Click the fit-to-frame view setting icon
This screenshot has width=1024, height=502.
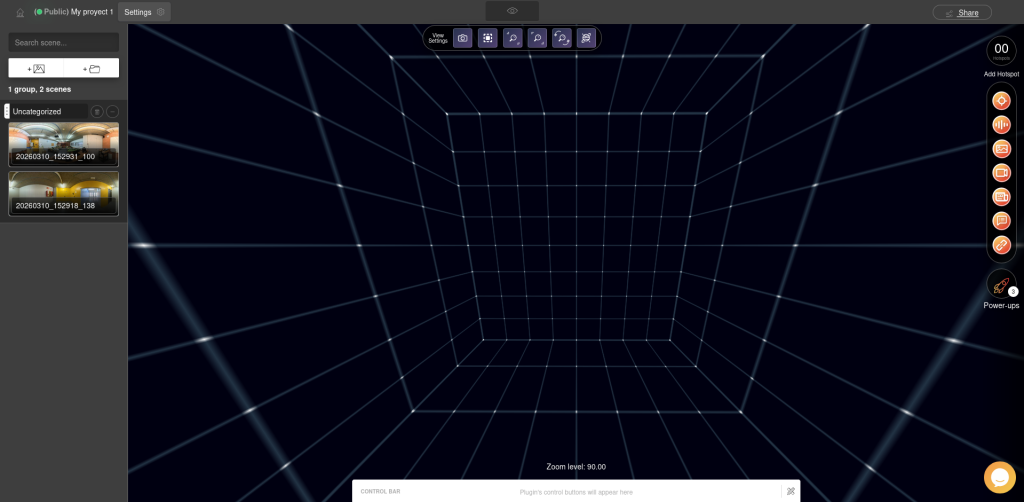point(487,38)
